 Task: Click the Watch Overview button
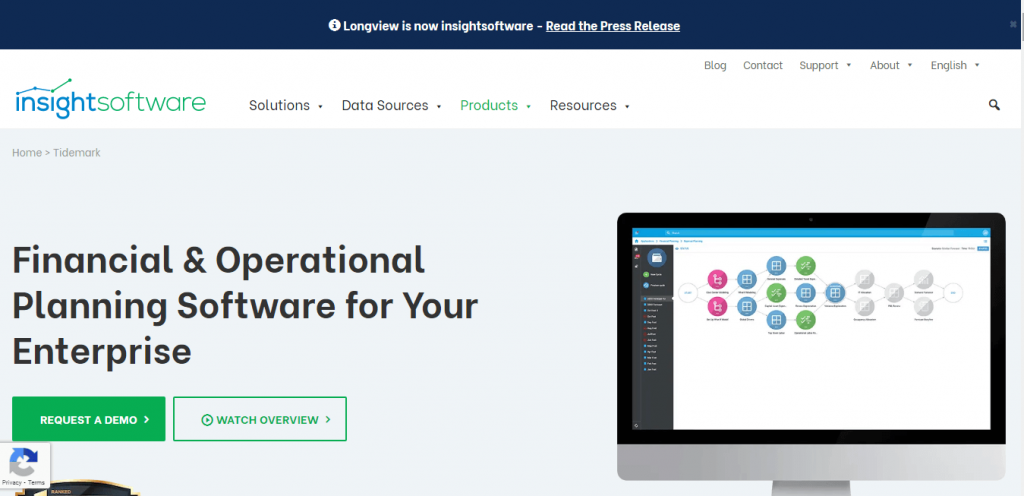pos(260,419)
